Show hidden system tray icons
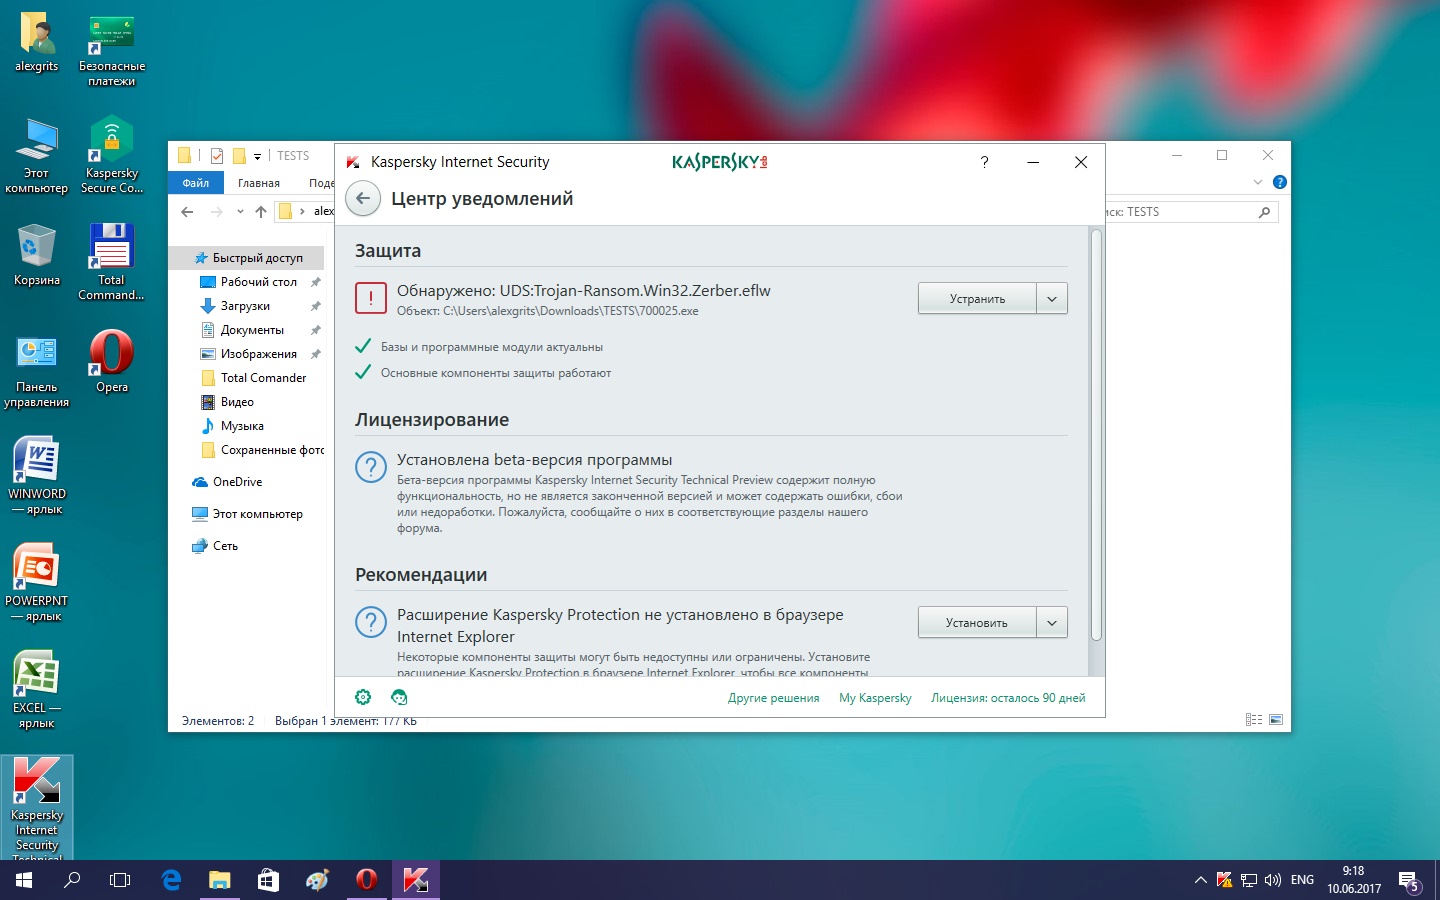 pyautogui.click(x=1200, y=880)
